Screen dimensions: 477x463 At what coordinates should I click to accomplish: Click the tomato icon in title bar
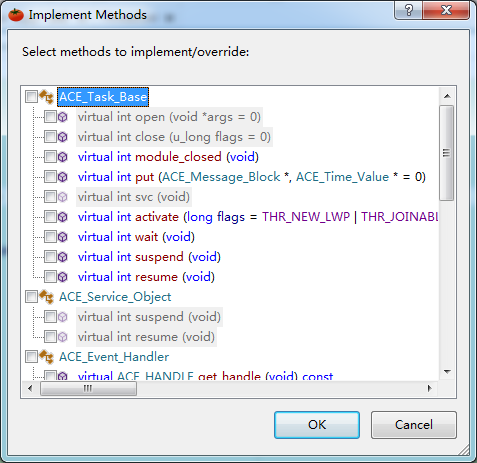coord(16,15)
